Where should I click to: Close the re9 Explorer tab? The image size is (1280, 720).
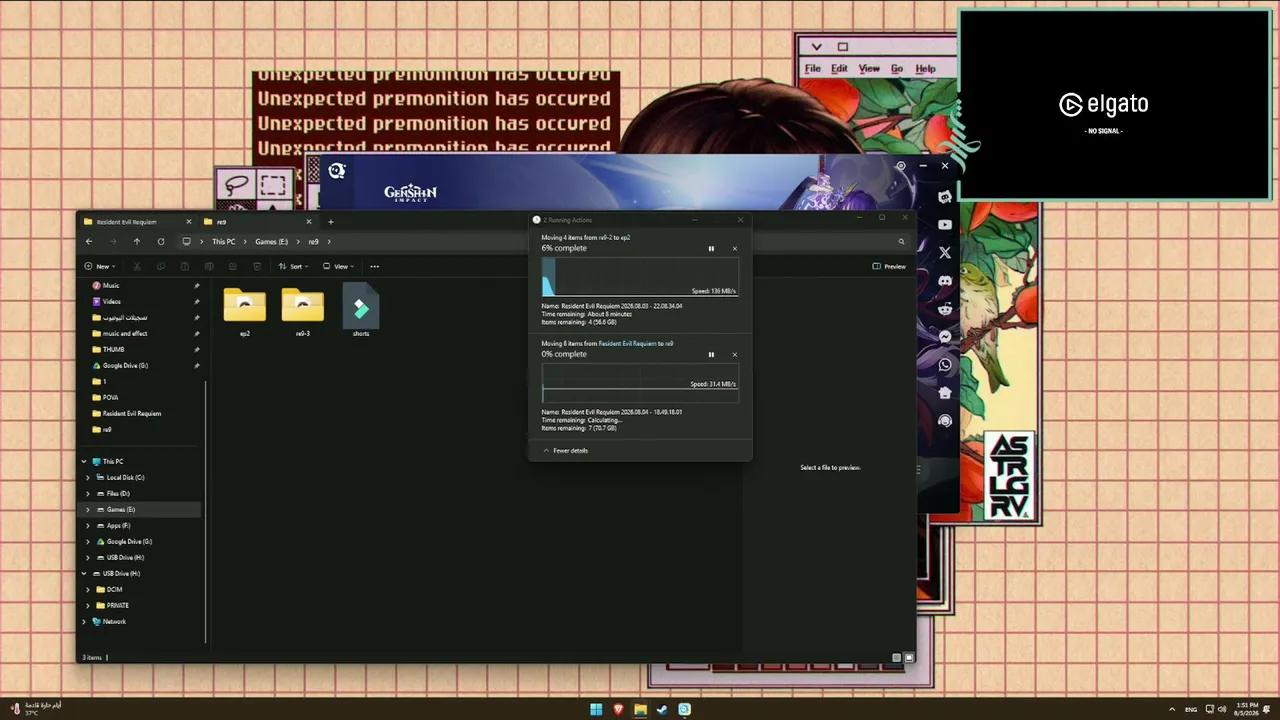click(309, 222)
